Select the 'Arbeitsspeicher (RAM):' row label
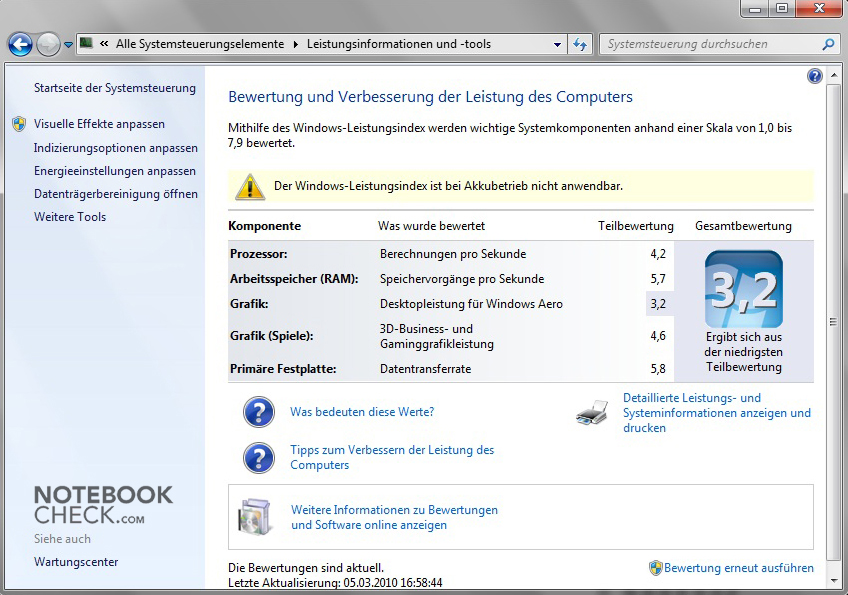This screenshot has width=848, height=595. pyautogui.click(x=294, y=279)
